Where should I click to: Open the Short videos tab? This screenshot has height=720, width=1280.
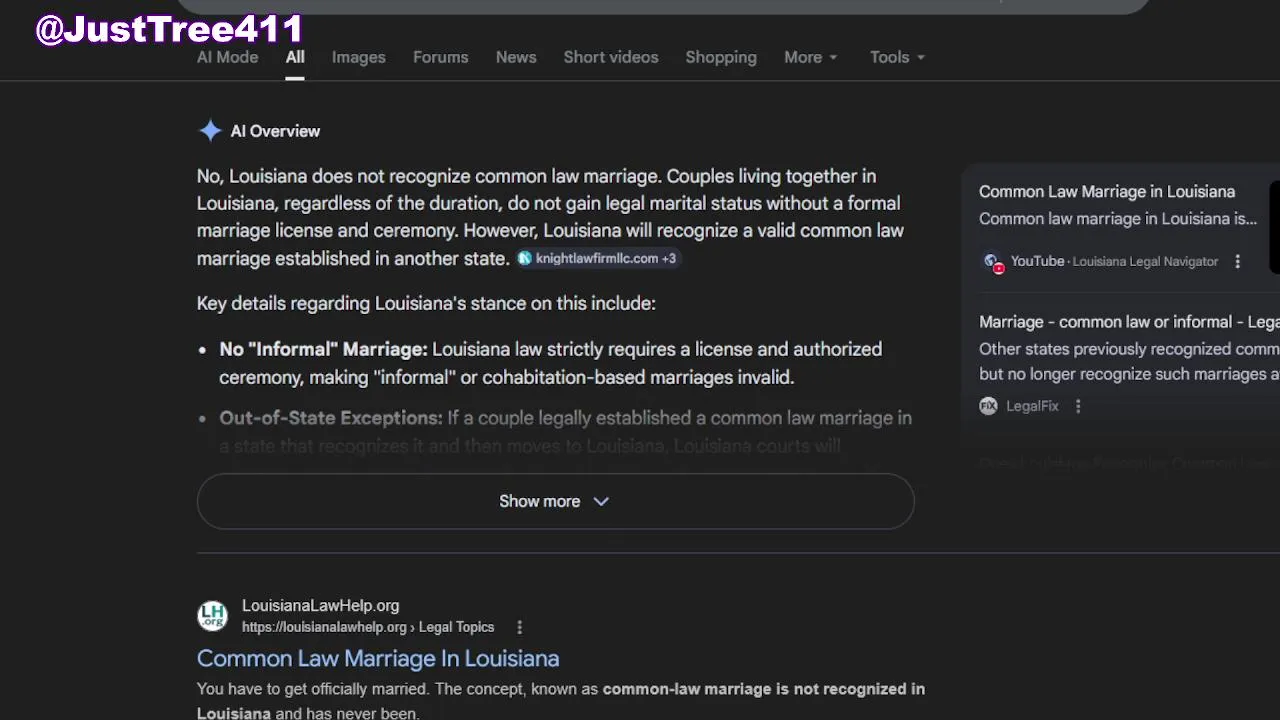611,57
